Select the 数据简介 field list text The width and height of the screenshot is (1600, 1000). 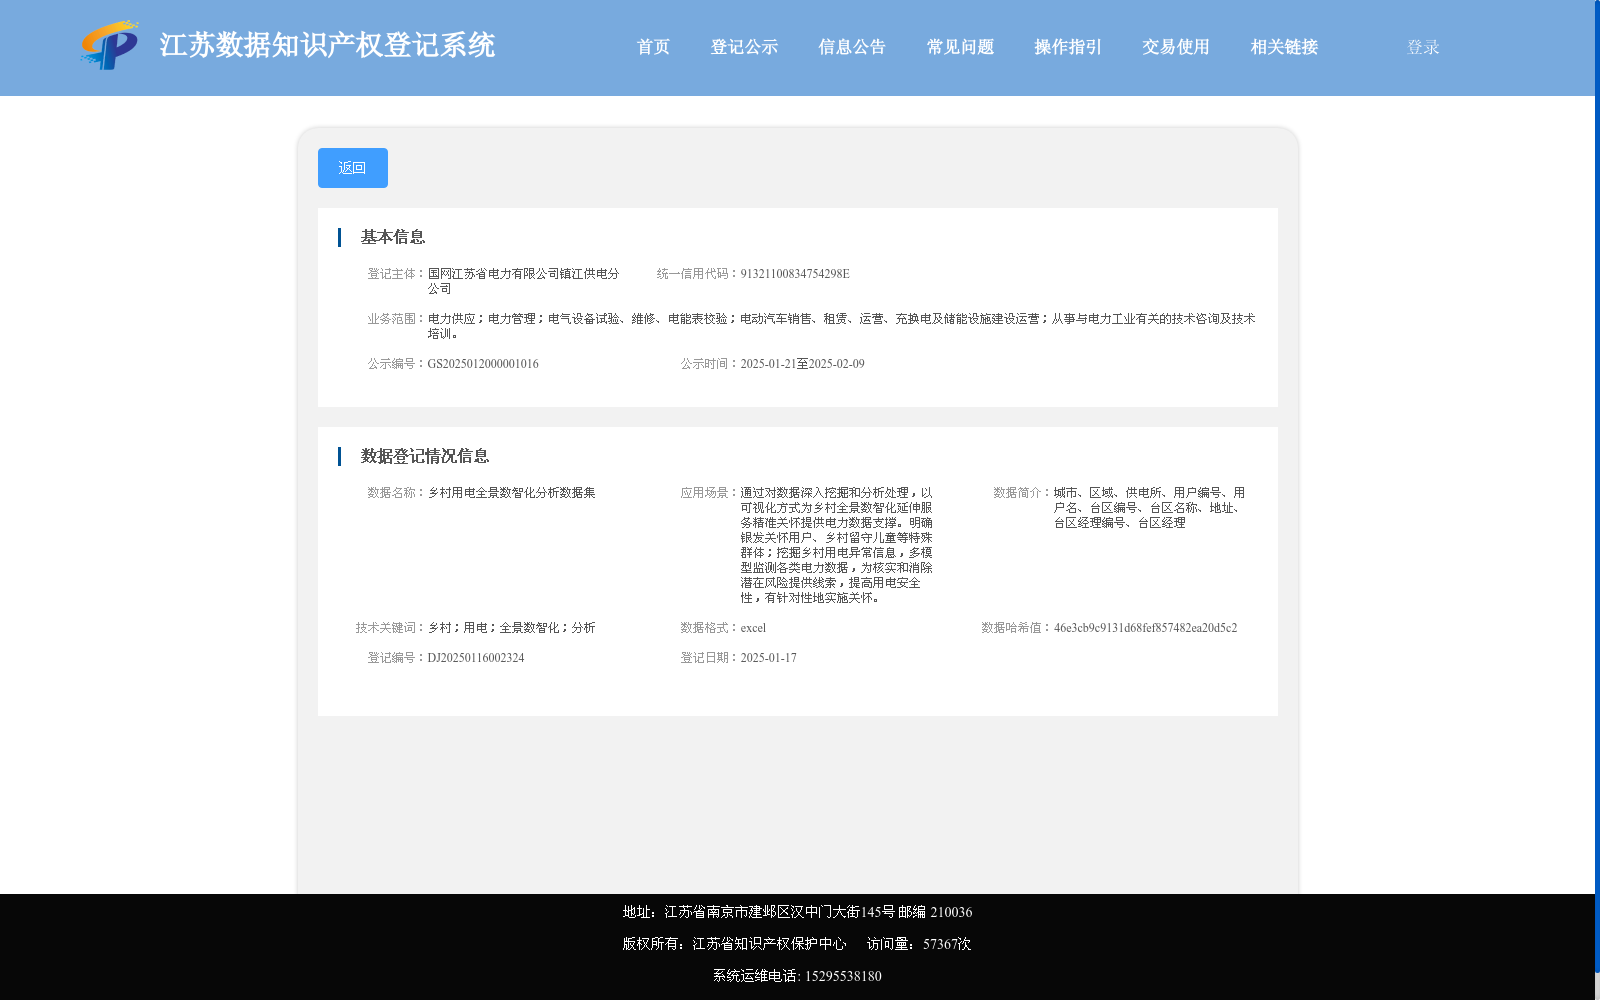point(1149,508)
